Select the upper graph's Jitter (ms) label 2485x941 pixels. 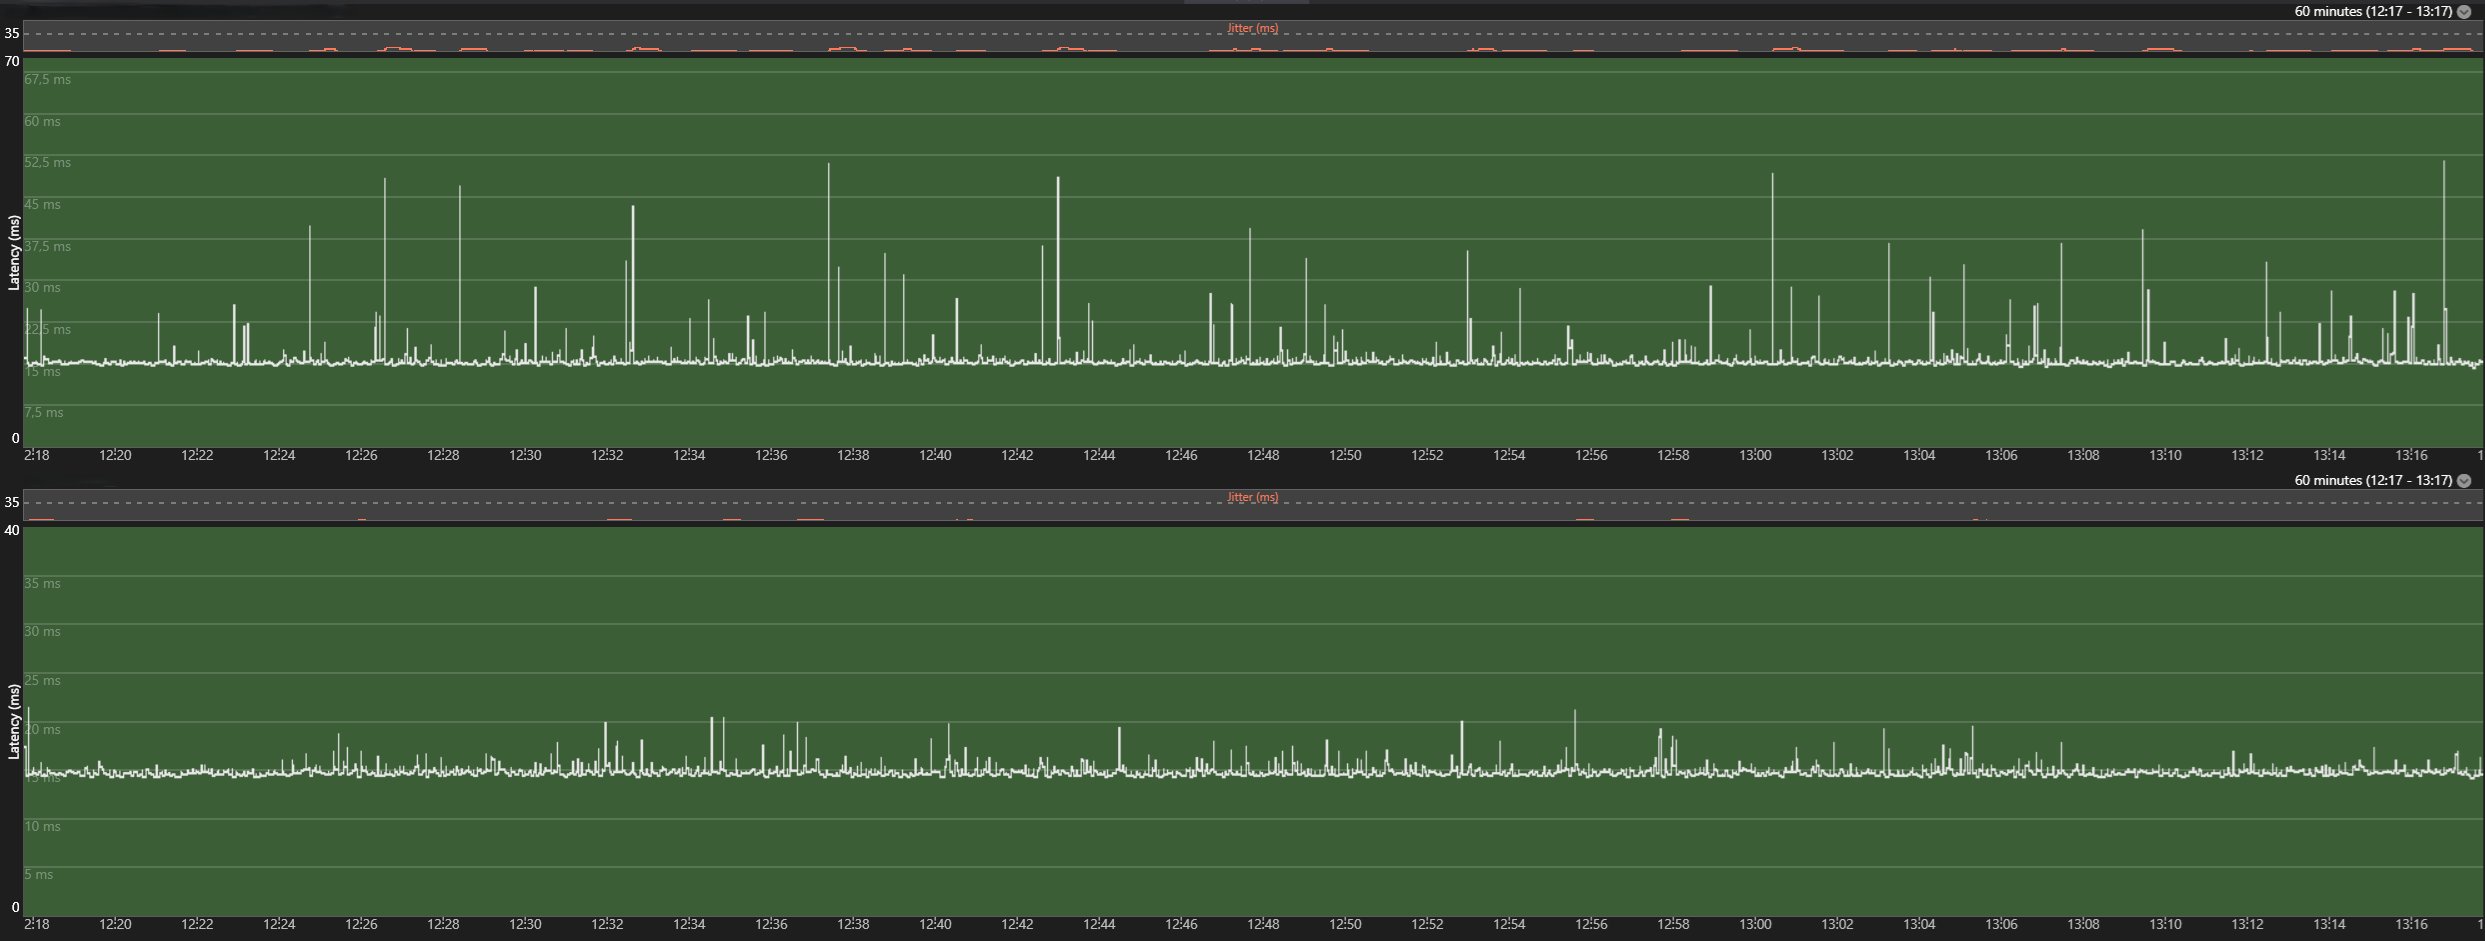click(1252, 28)
